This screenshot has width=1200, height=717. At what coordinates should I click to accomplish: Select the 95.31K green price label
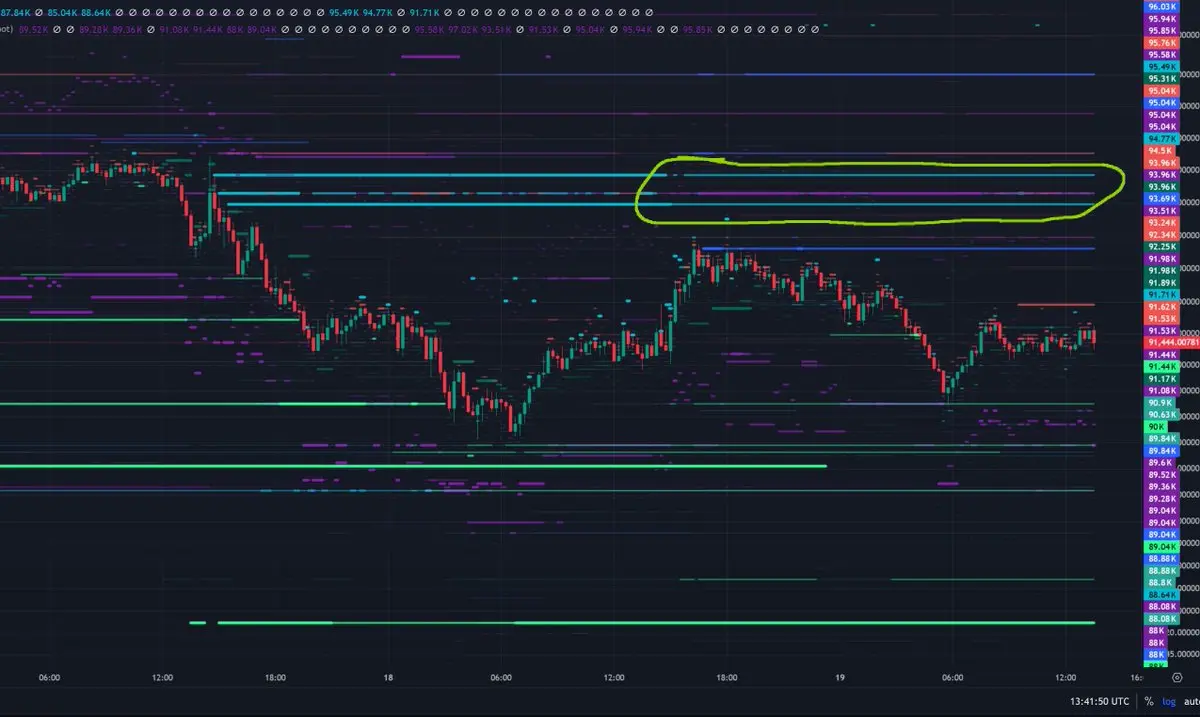coord(1161,79)
